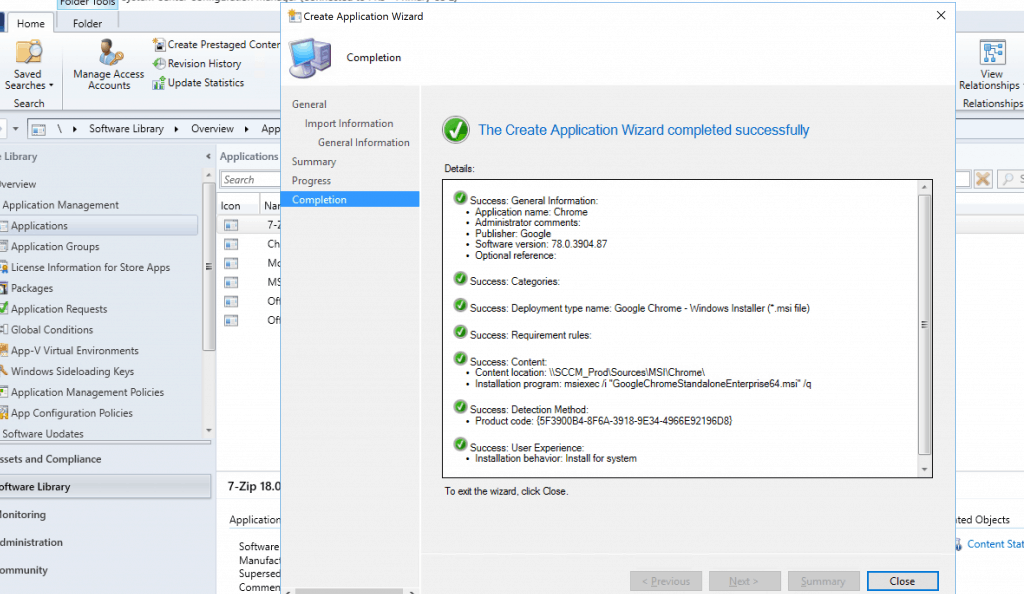Click App Configuration Policies icon
The height and width of the screenshot is (594, 1024).
pos(4,413)
